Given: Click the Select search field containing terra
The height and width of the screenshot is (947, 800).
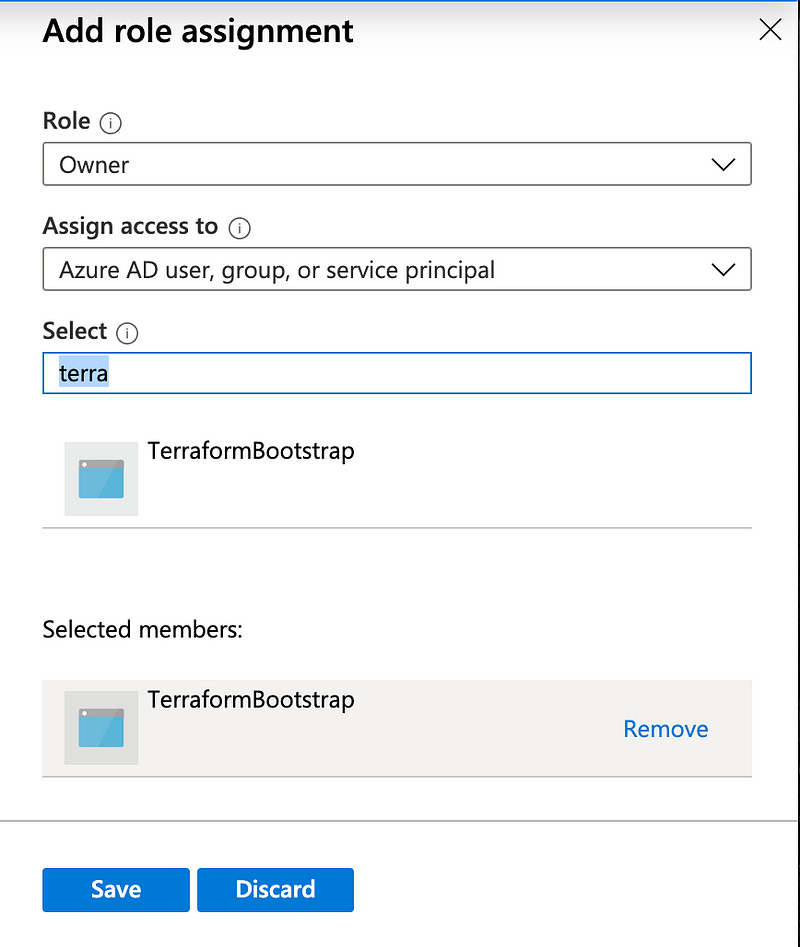Looking at the screenshot, I should [397, 373].
